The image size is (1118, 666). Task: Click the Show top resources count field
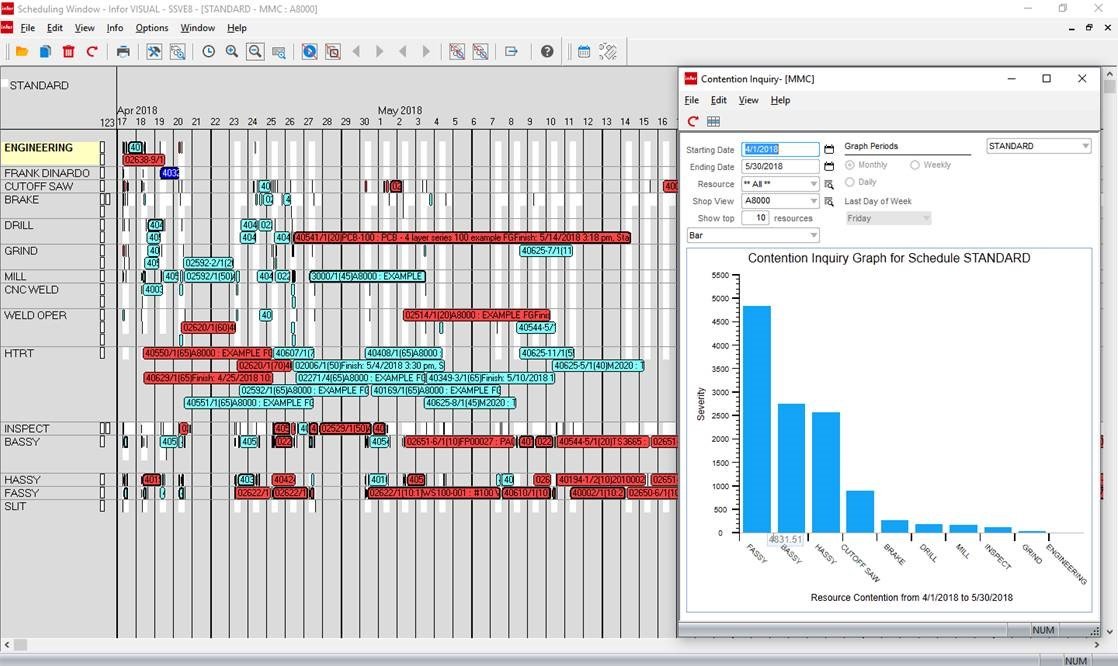pyautogui.click(x=755, y=218)
